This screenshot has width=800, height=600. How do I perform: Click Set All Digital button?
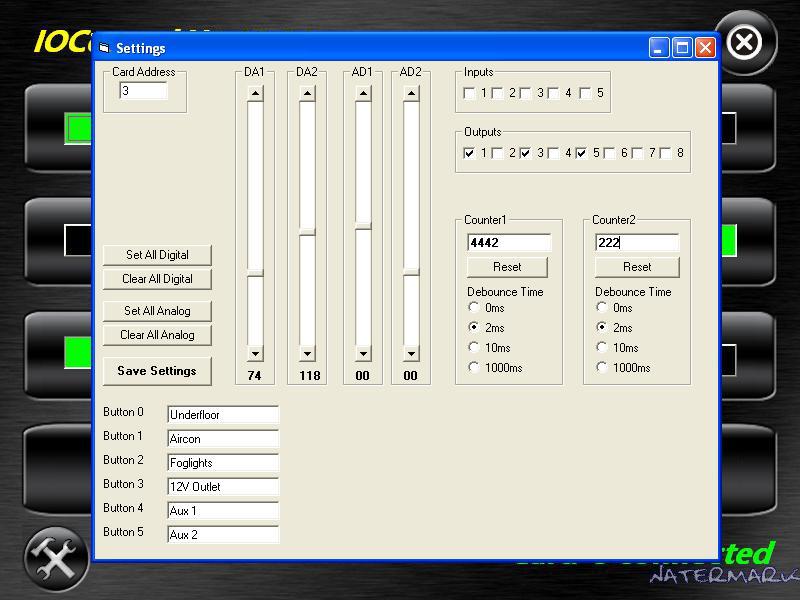click(157, 255)
